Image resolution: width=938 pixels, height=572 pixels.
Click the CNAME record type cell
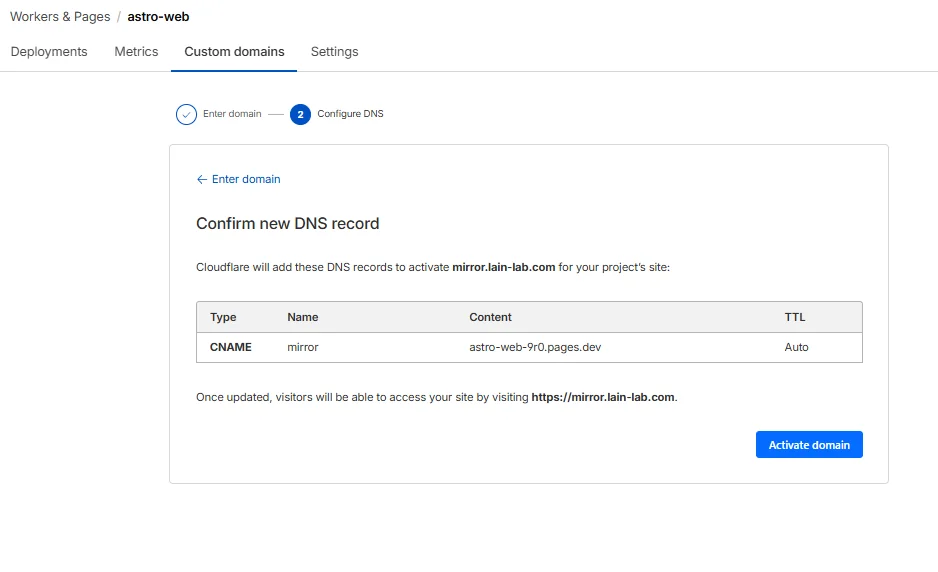(x=231, y=347)
